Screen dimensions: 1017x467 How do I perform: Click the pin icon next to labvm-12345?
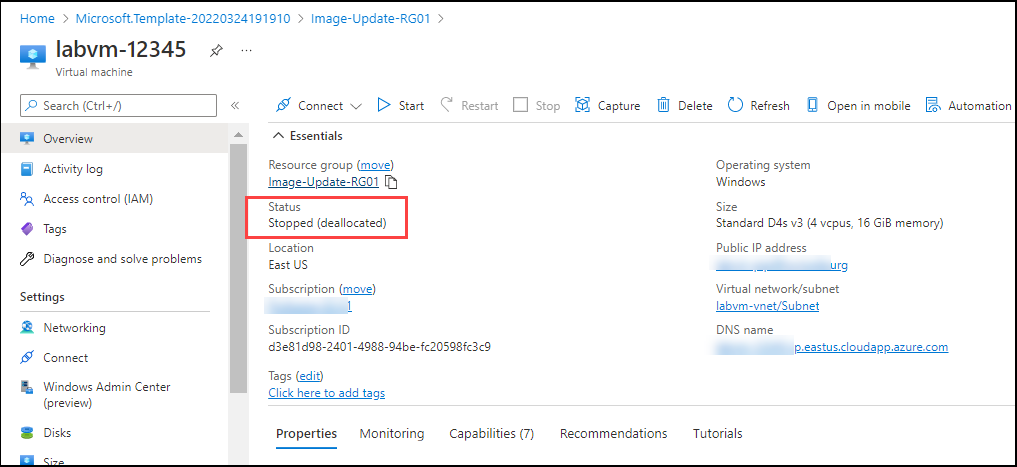tap(216, 51)
